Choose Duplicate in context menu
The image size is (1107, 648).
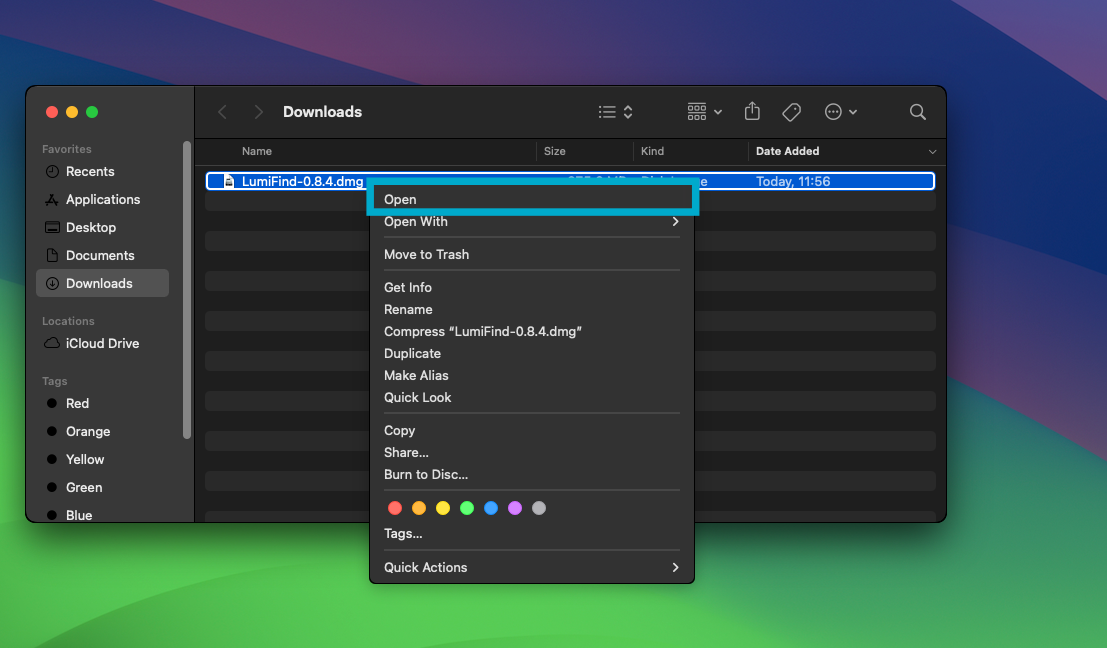532,353
